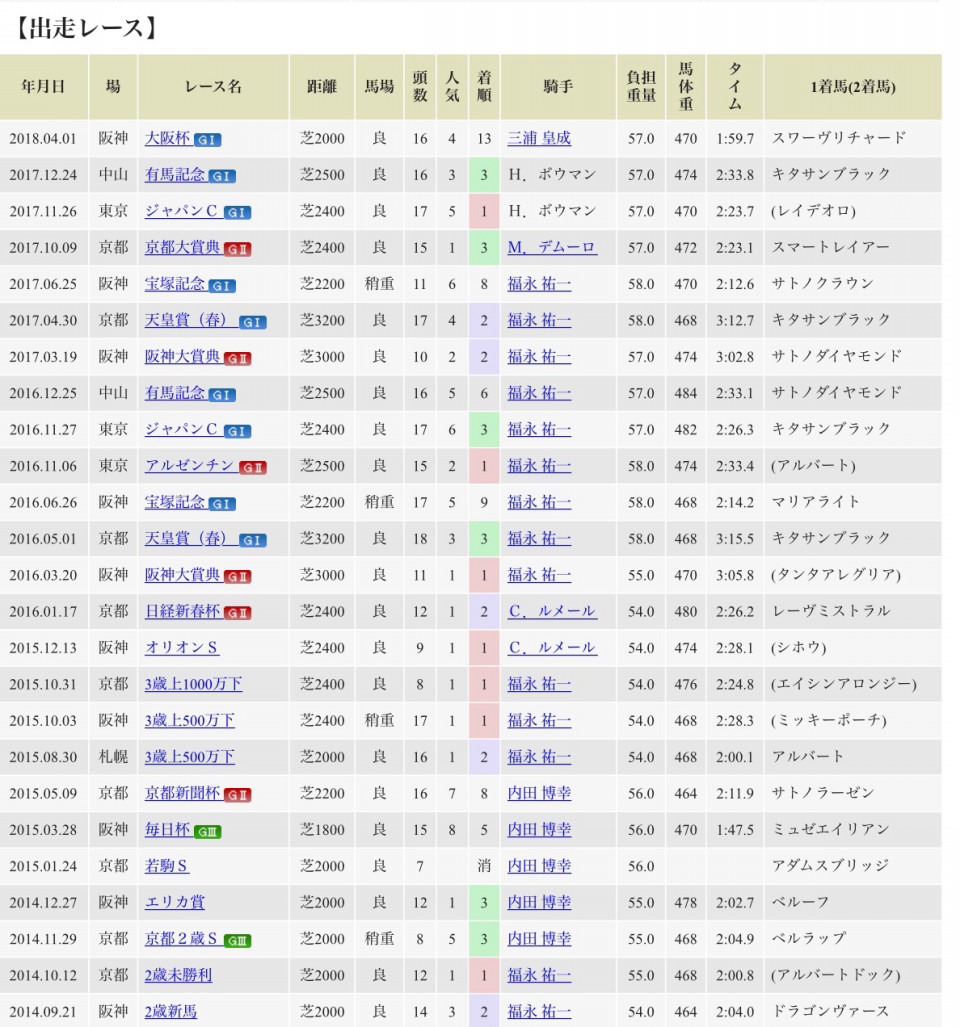Select jockey text H. ボウマン on 有馬記念 row

pos(552,175)
